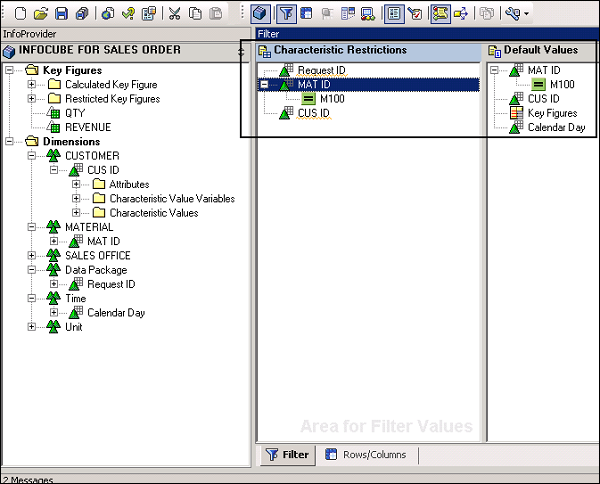Click the Filter funnel toolbar icon
600x484 pixels.
(x=286, y=14)
